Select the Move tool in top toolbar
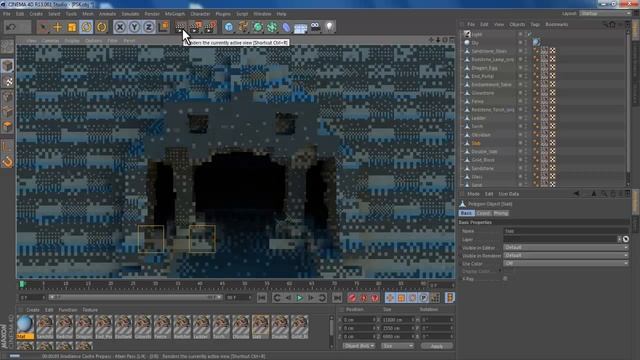This screenshot has width=640, height=360. point(57,27)
